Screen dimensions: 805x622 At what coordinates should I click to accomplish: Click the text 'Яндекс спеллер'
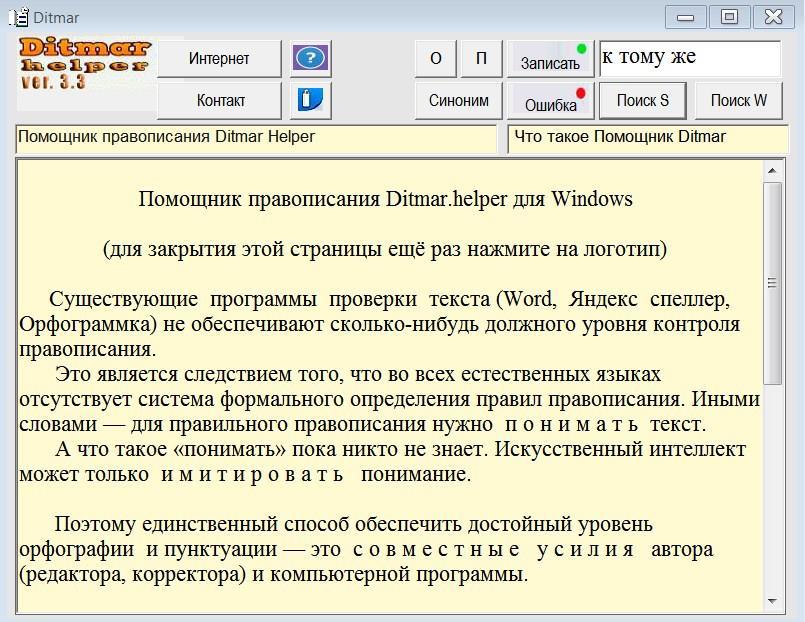point(649,299)
